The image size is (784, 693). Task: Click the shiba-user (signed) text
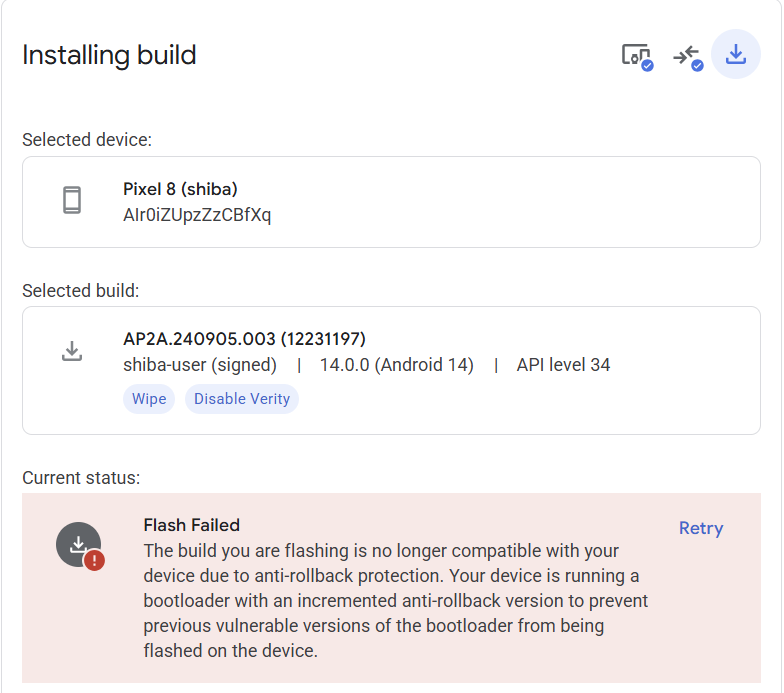pos(200,365)
